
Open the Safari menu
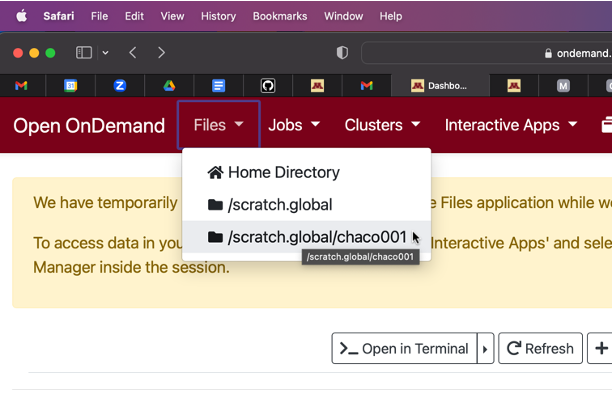(x=59, y=16)
